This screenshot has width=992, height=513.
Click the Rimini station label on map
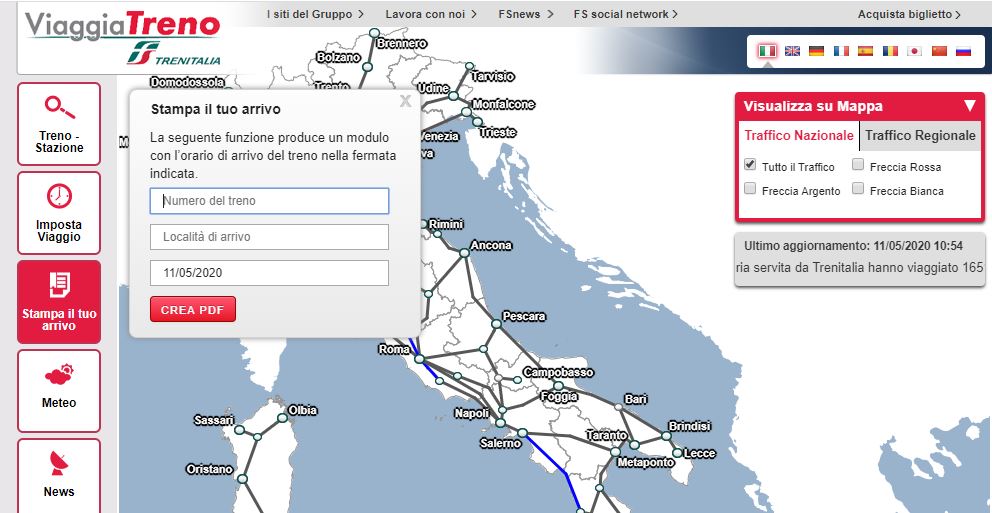[446, 224]
